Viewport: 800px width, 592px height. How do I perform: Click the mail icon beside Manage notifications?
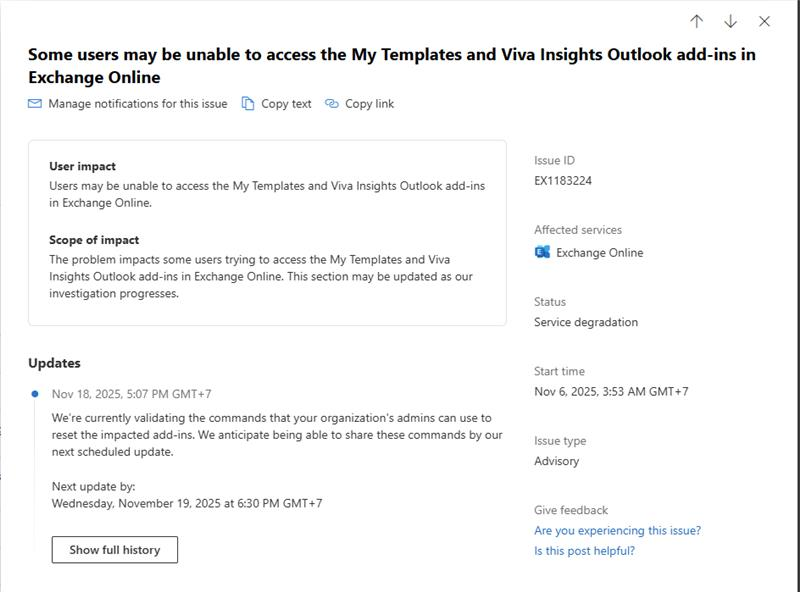tap(33, 103)
